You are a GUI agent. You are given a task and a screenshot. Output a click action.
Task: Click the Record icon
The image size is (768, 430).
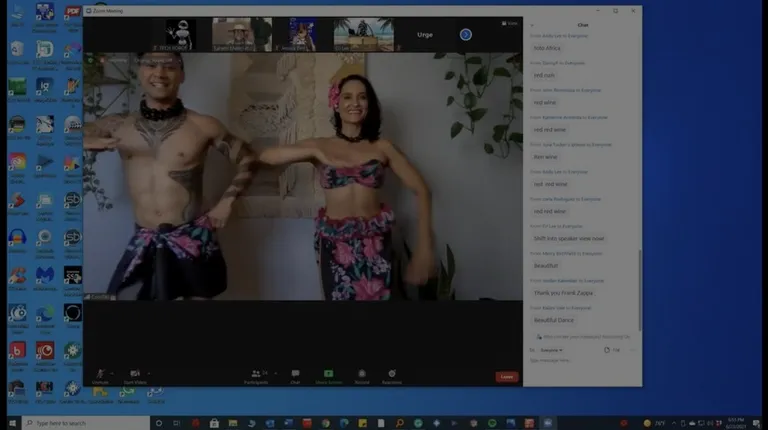pyautogui.click(x=362, y=374)
